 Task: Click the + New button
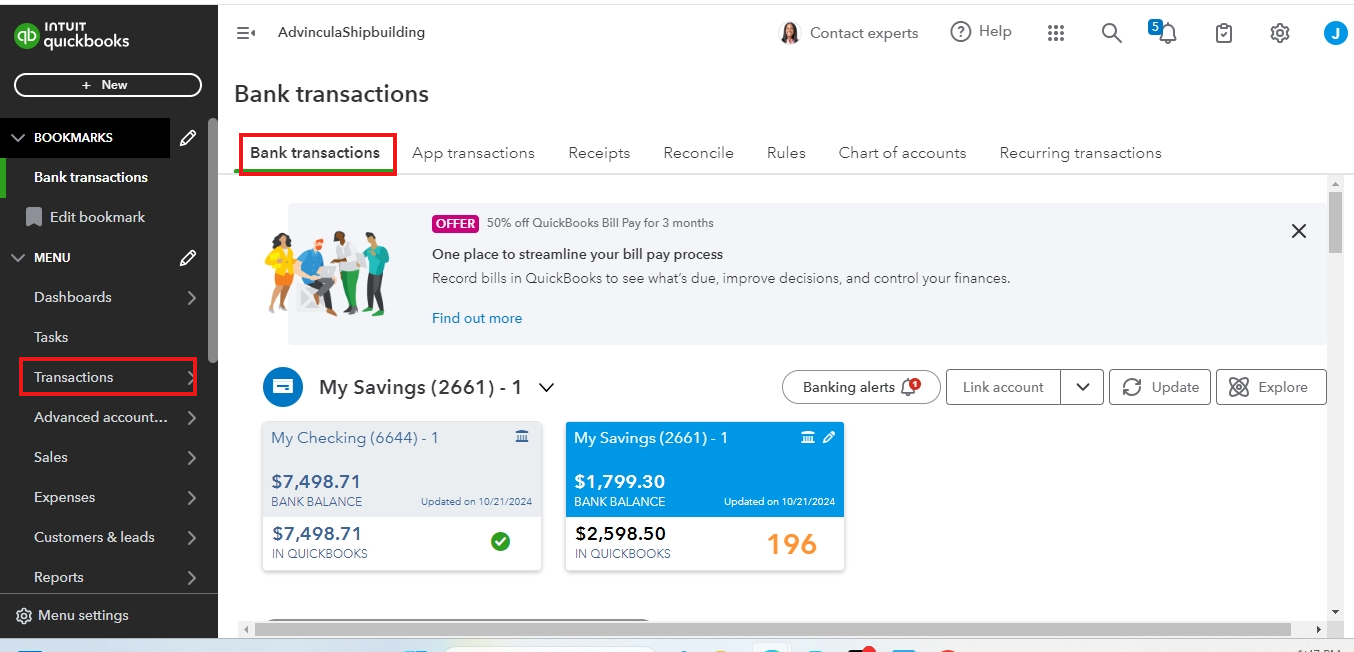[x=108, y=85]
